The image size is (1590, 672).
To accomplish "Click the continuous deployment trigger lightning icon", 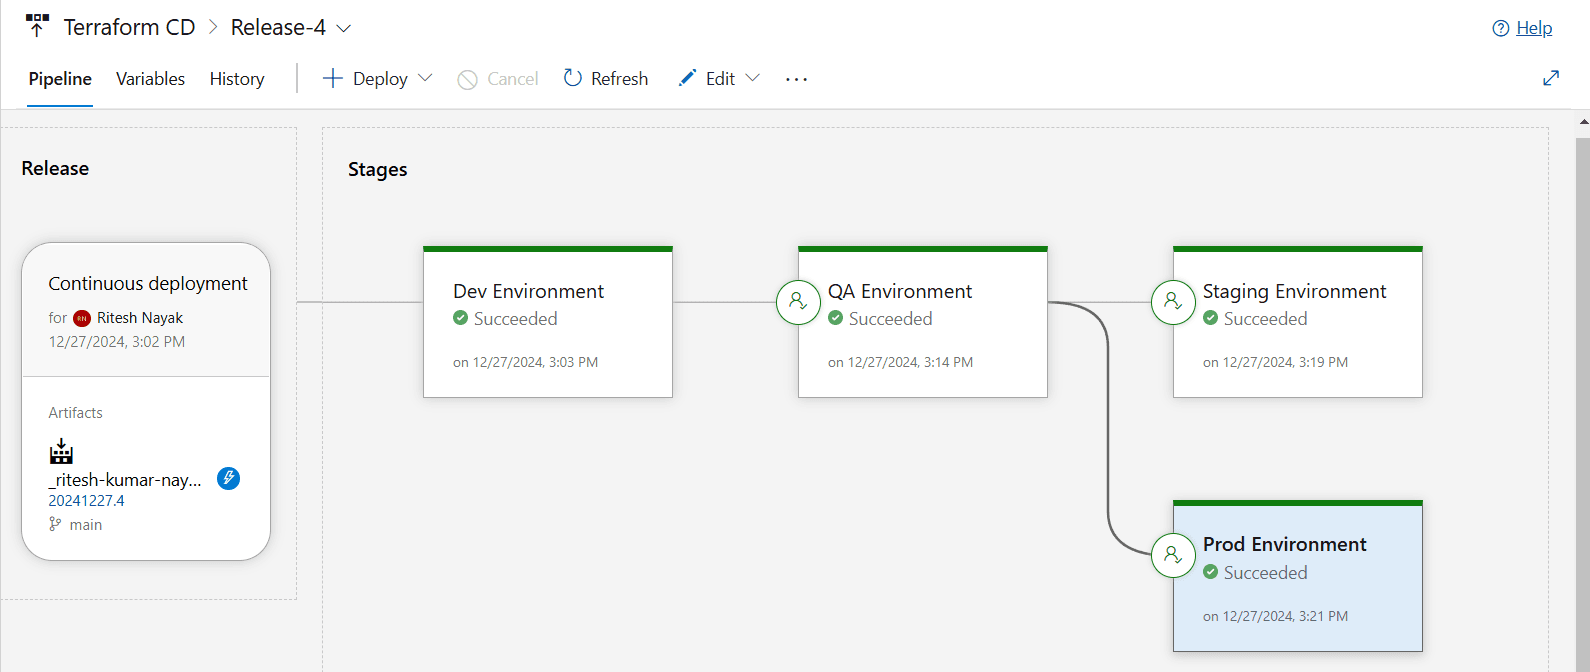I will (228, 479).
